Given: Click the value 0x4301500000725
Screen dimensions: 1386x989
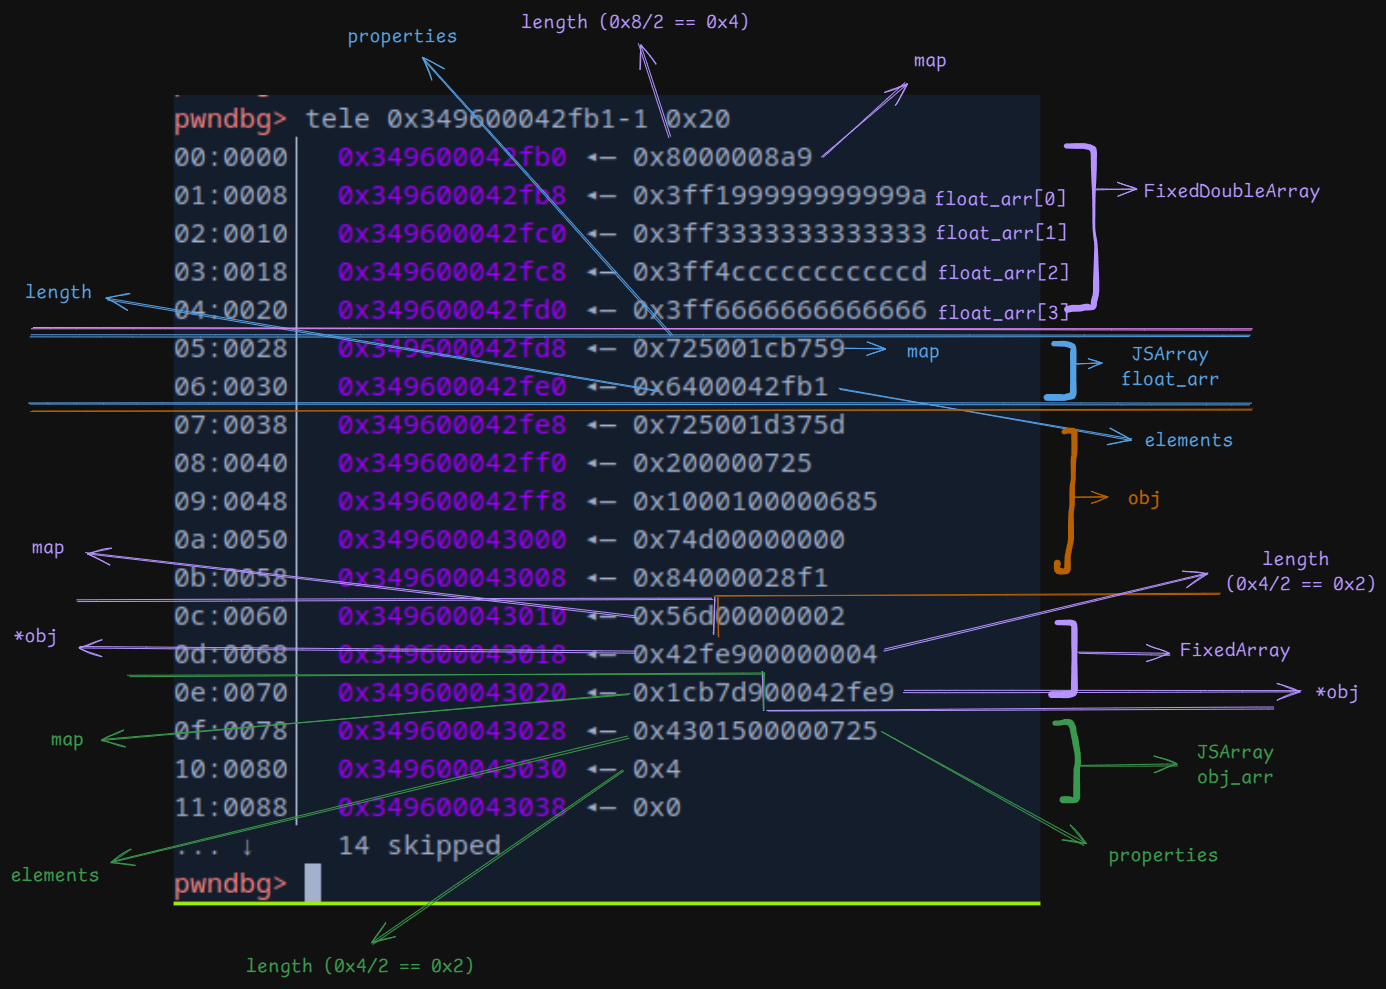Looking at the screenshot, I should tap(754, 731).
